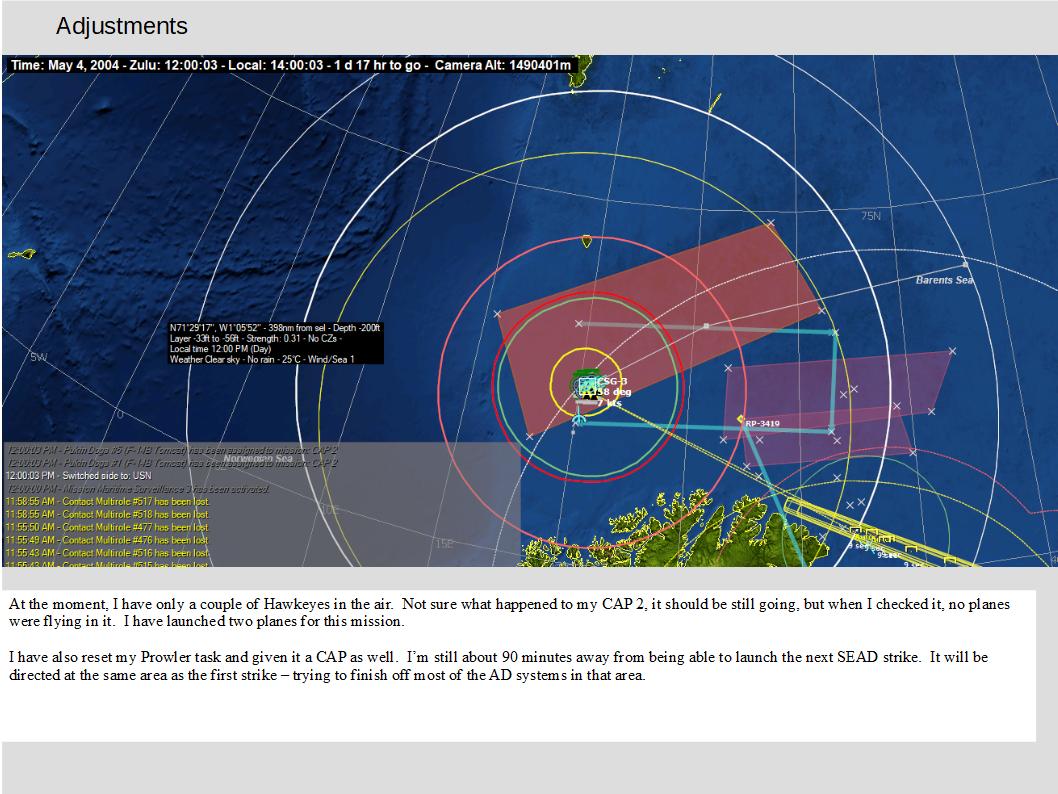Image resolution: width=1058 pixels, height=794 pixels.
Task: Click the 5W longitude label
Action: click(x=38, y=357)
